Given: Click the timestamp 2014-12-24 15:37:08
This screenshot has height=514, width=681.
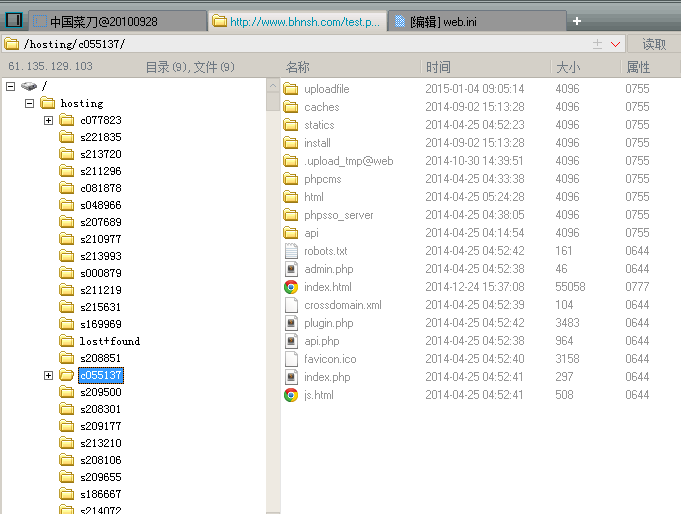Looking at the screenshot, I should pos(475,287).
